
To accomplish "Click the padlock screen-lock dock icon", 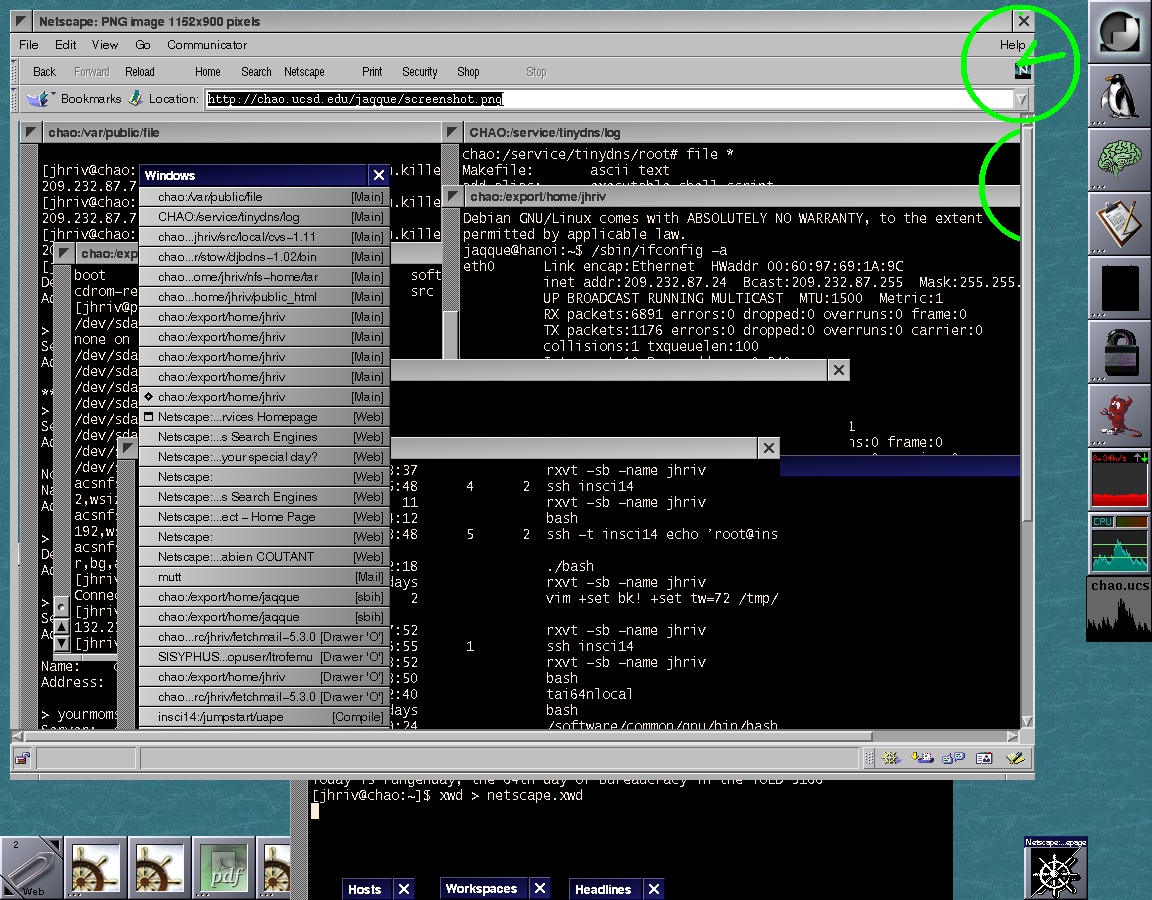I will point(1119,350).
